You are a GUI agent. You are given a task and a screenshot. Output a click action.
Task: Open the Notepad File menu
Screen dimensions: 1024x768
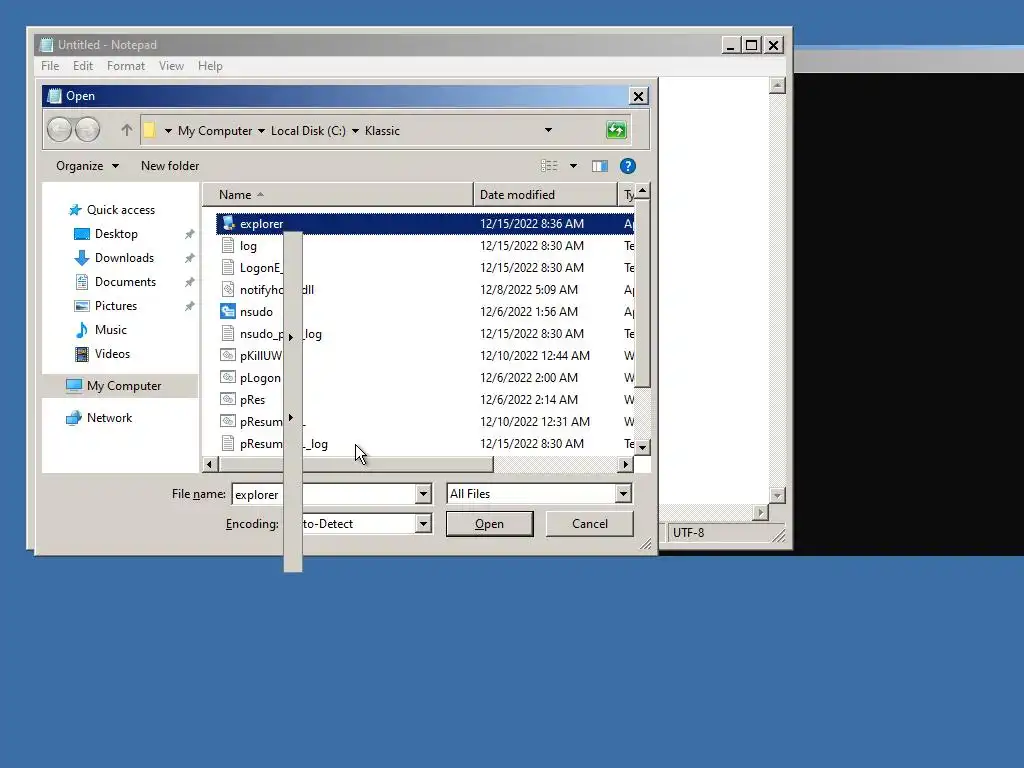pyautogui.click(x=50, y=66)
